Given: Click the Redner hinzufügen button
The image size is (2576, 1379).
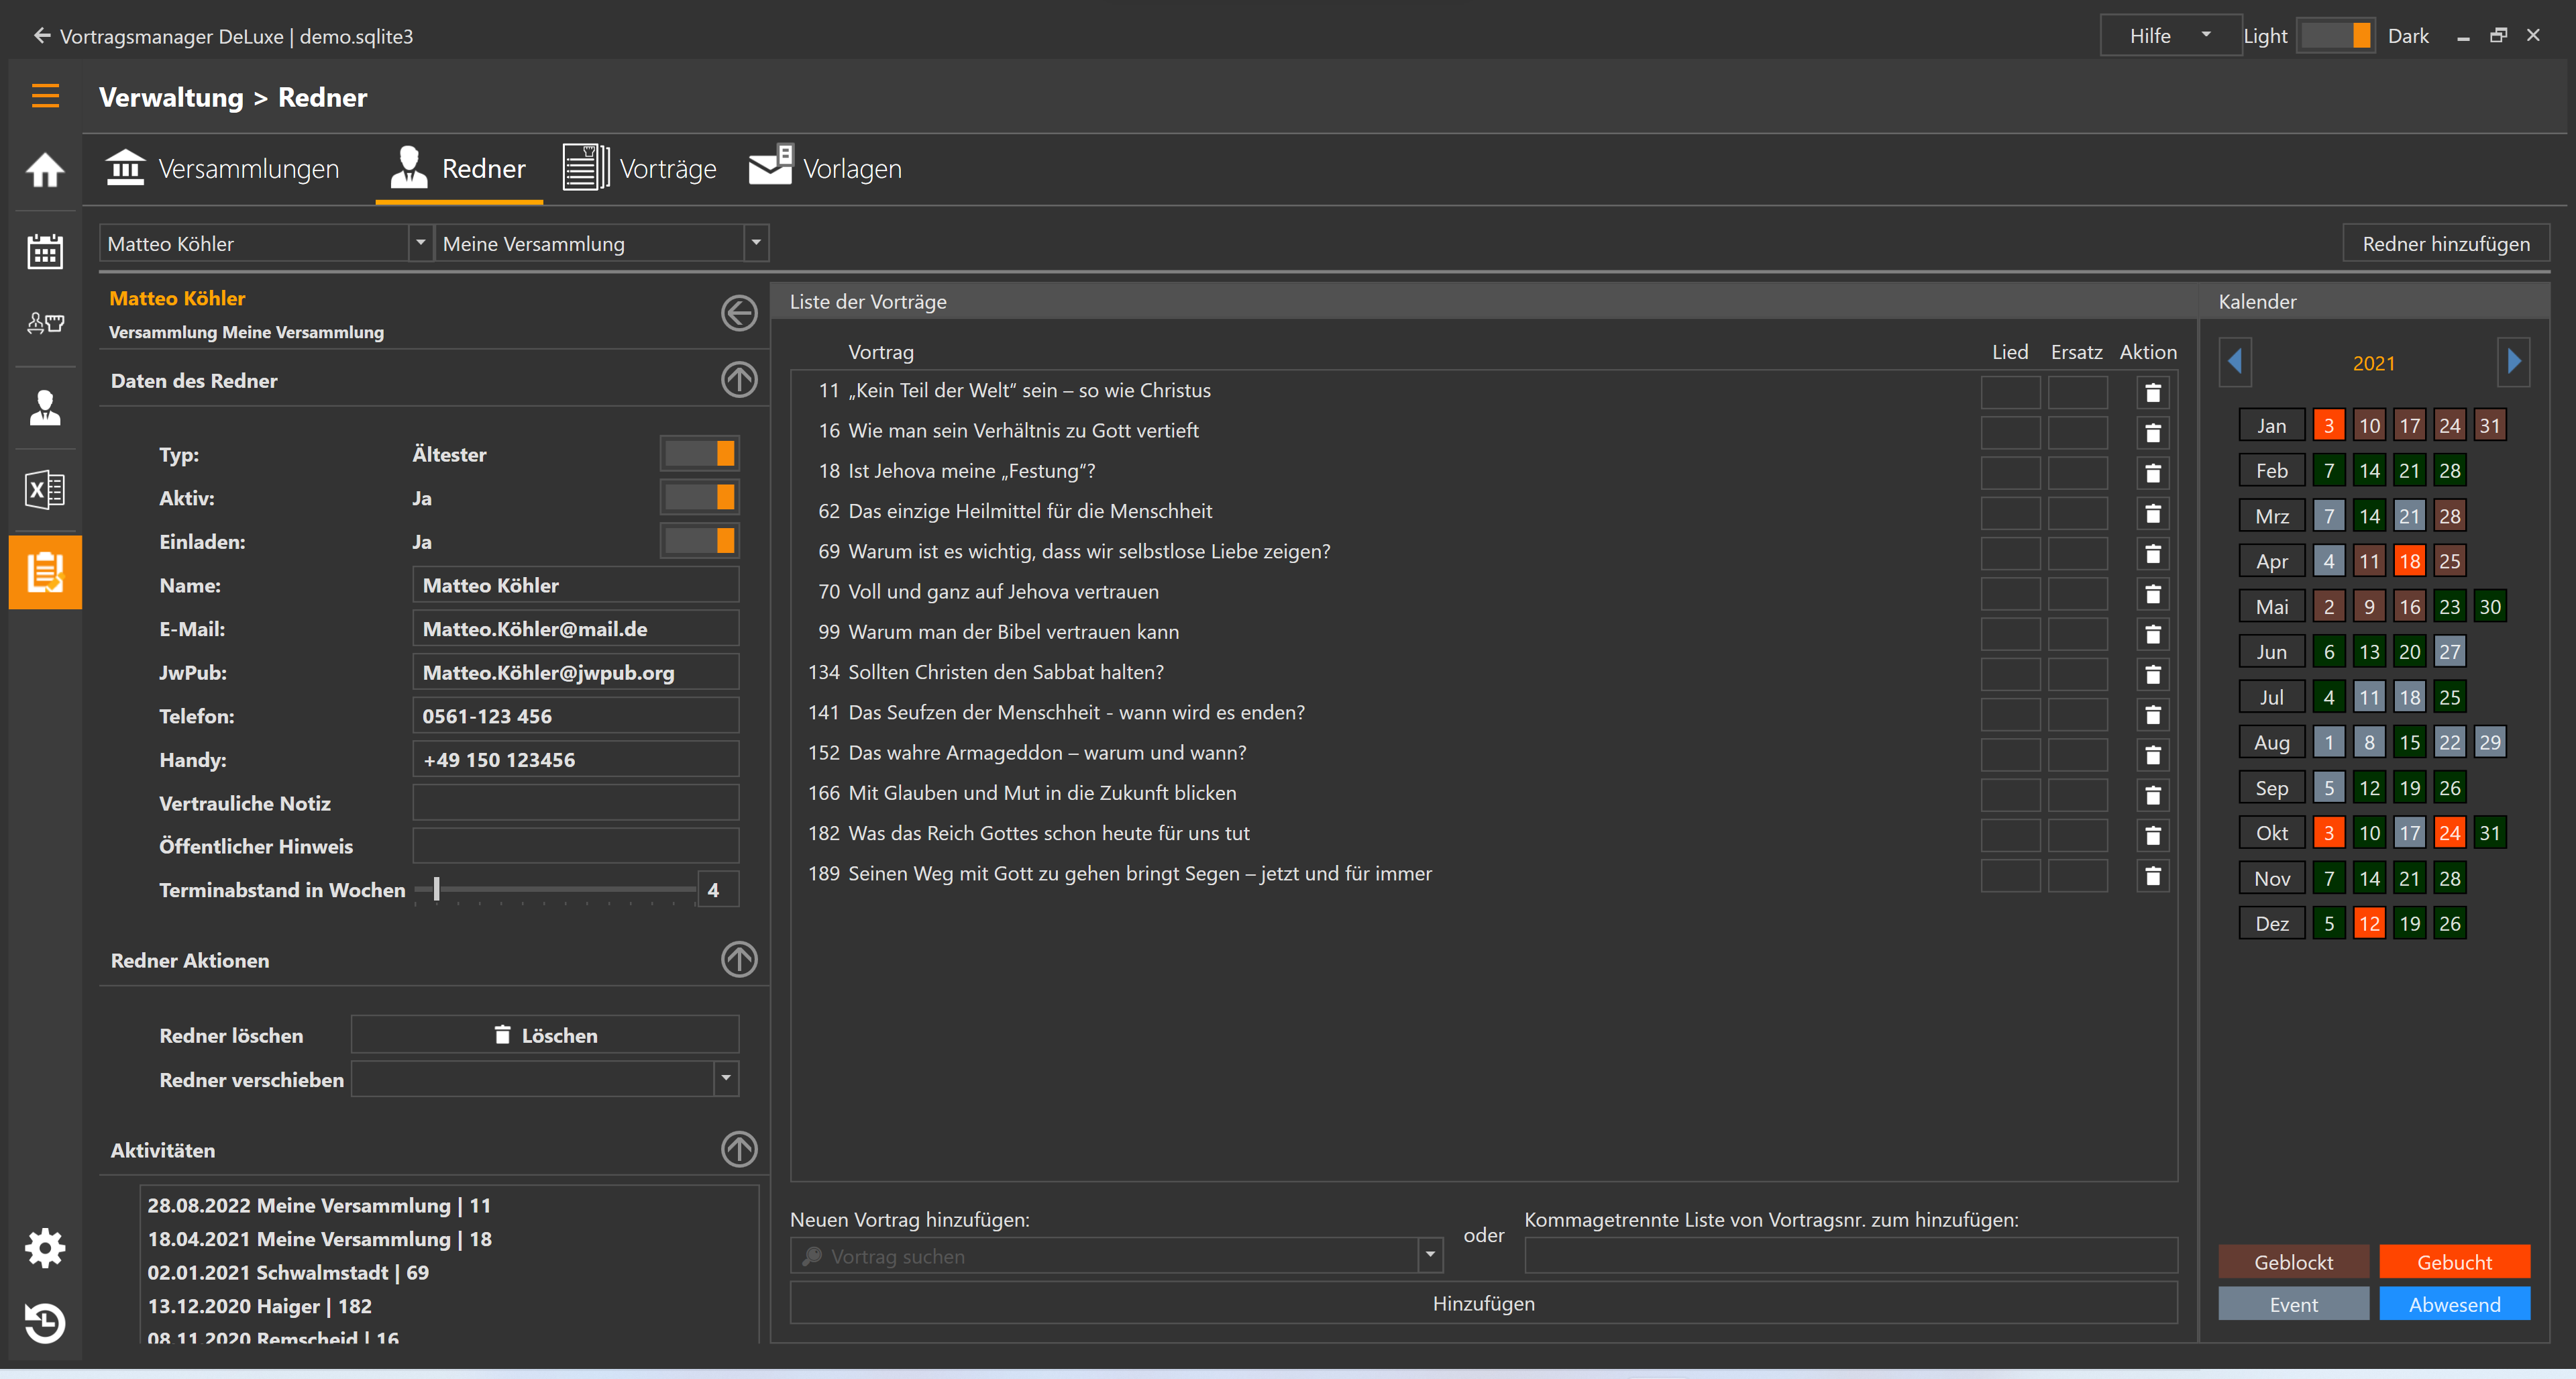Looking at the screenshot, I should 2445,243.
